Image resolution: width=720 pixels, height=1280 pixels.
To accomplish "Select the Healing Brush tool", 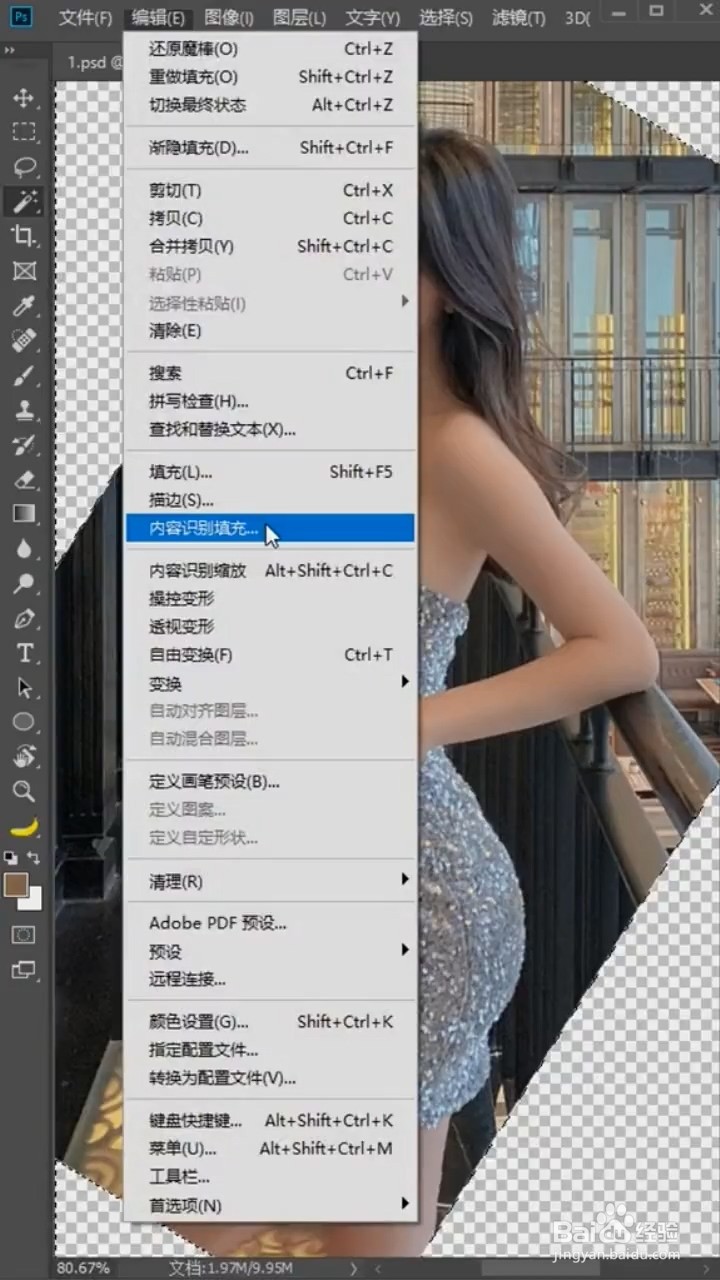I will (23, 341).
